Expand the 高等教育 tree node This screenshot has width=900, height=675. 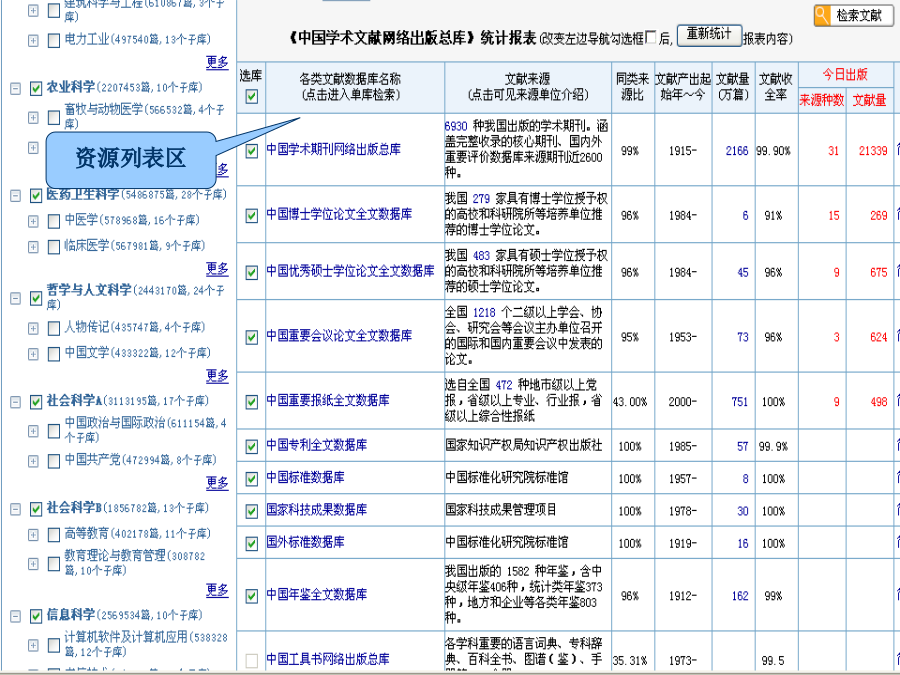click(x=33, y=535)
